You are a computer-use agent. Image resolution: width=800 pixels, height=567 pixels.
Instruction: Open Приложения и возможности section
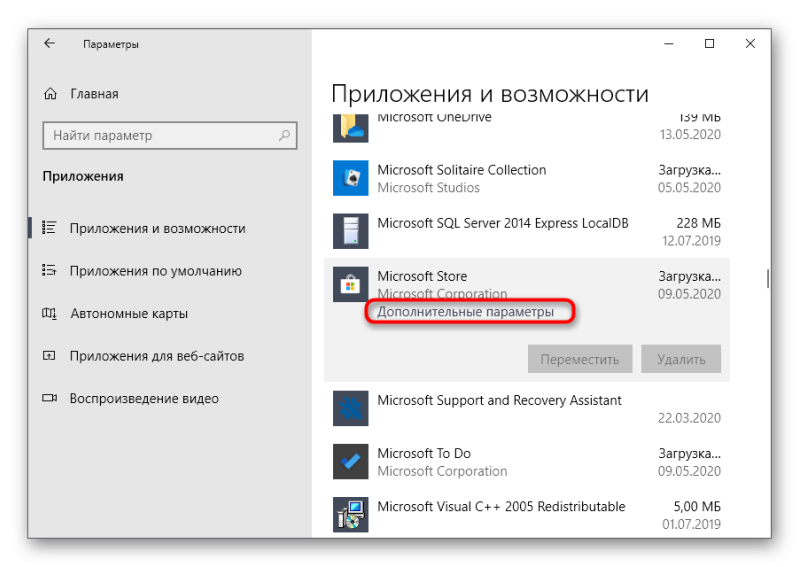pyautogui.click(x=157, y=228)
